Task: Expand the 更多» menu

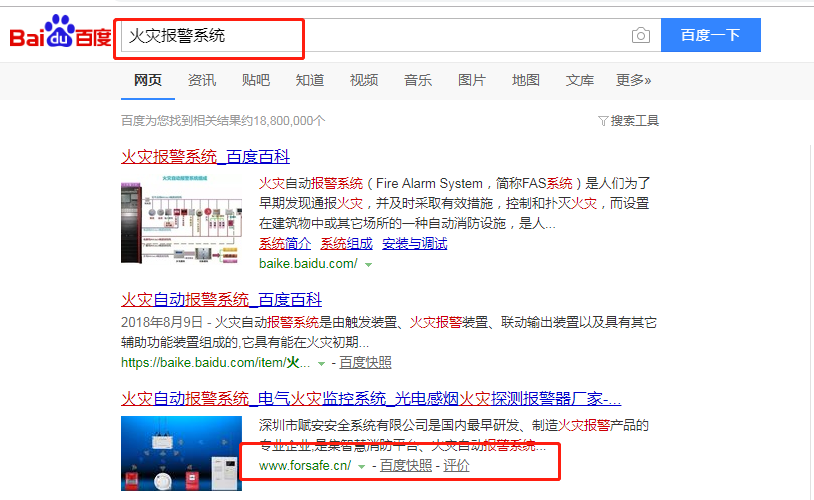Action: click(x=633, y=80)
